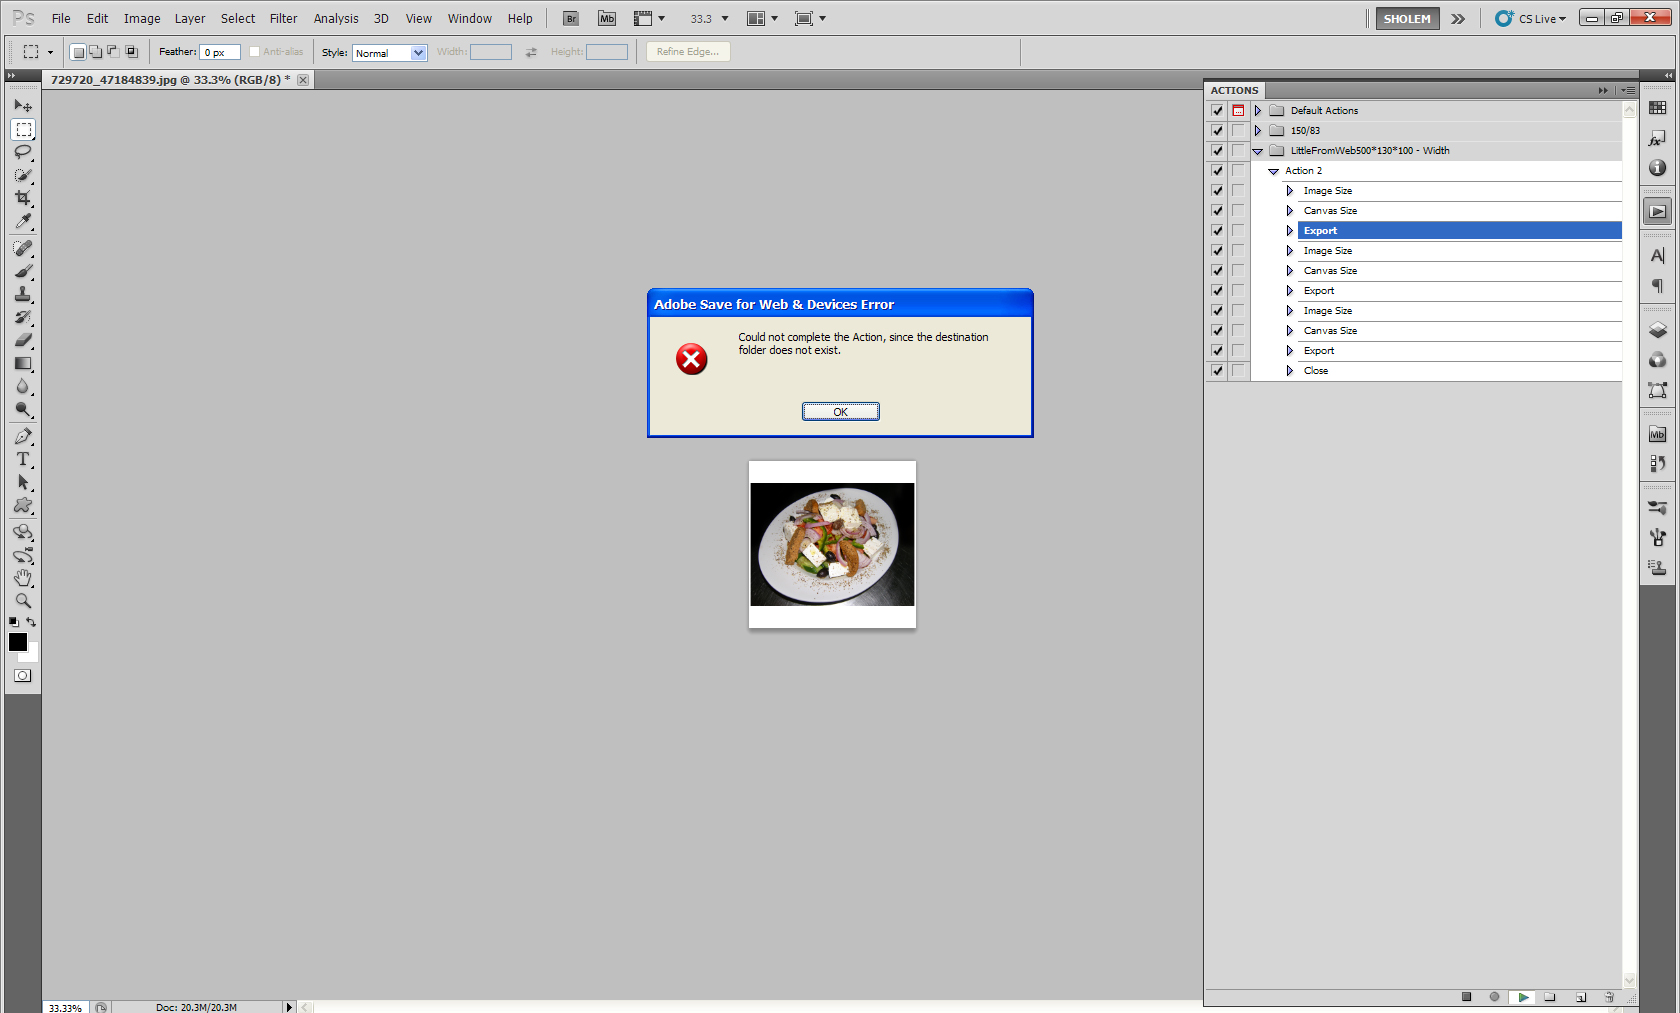
Task: Expand the highlighted Export step
Action: coord(1290,231)
